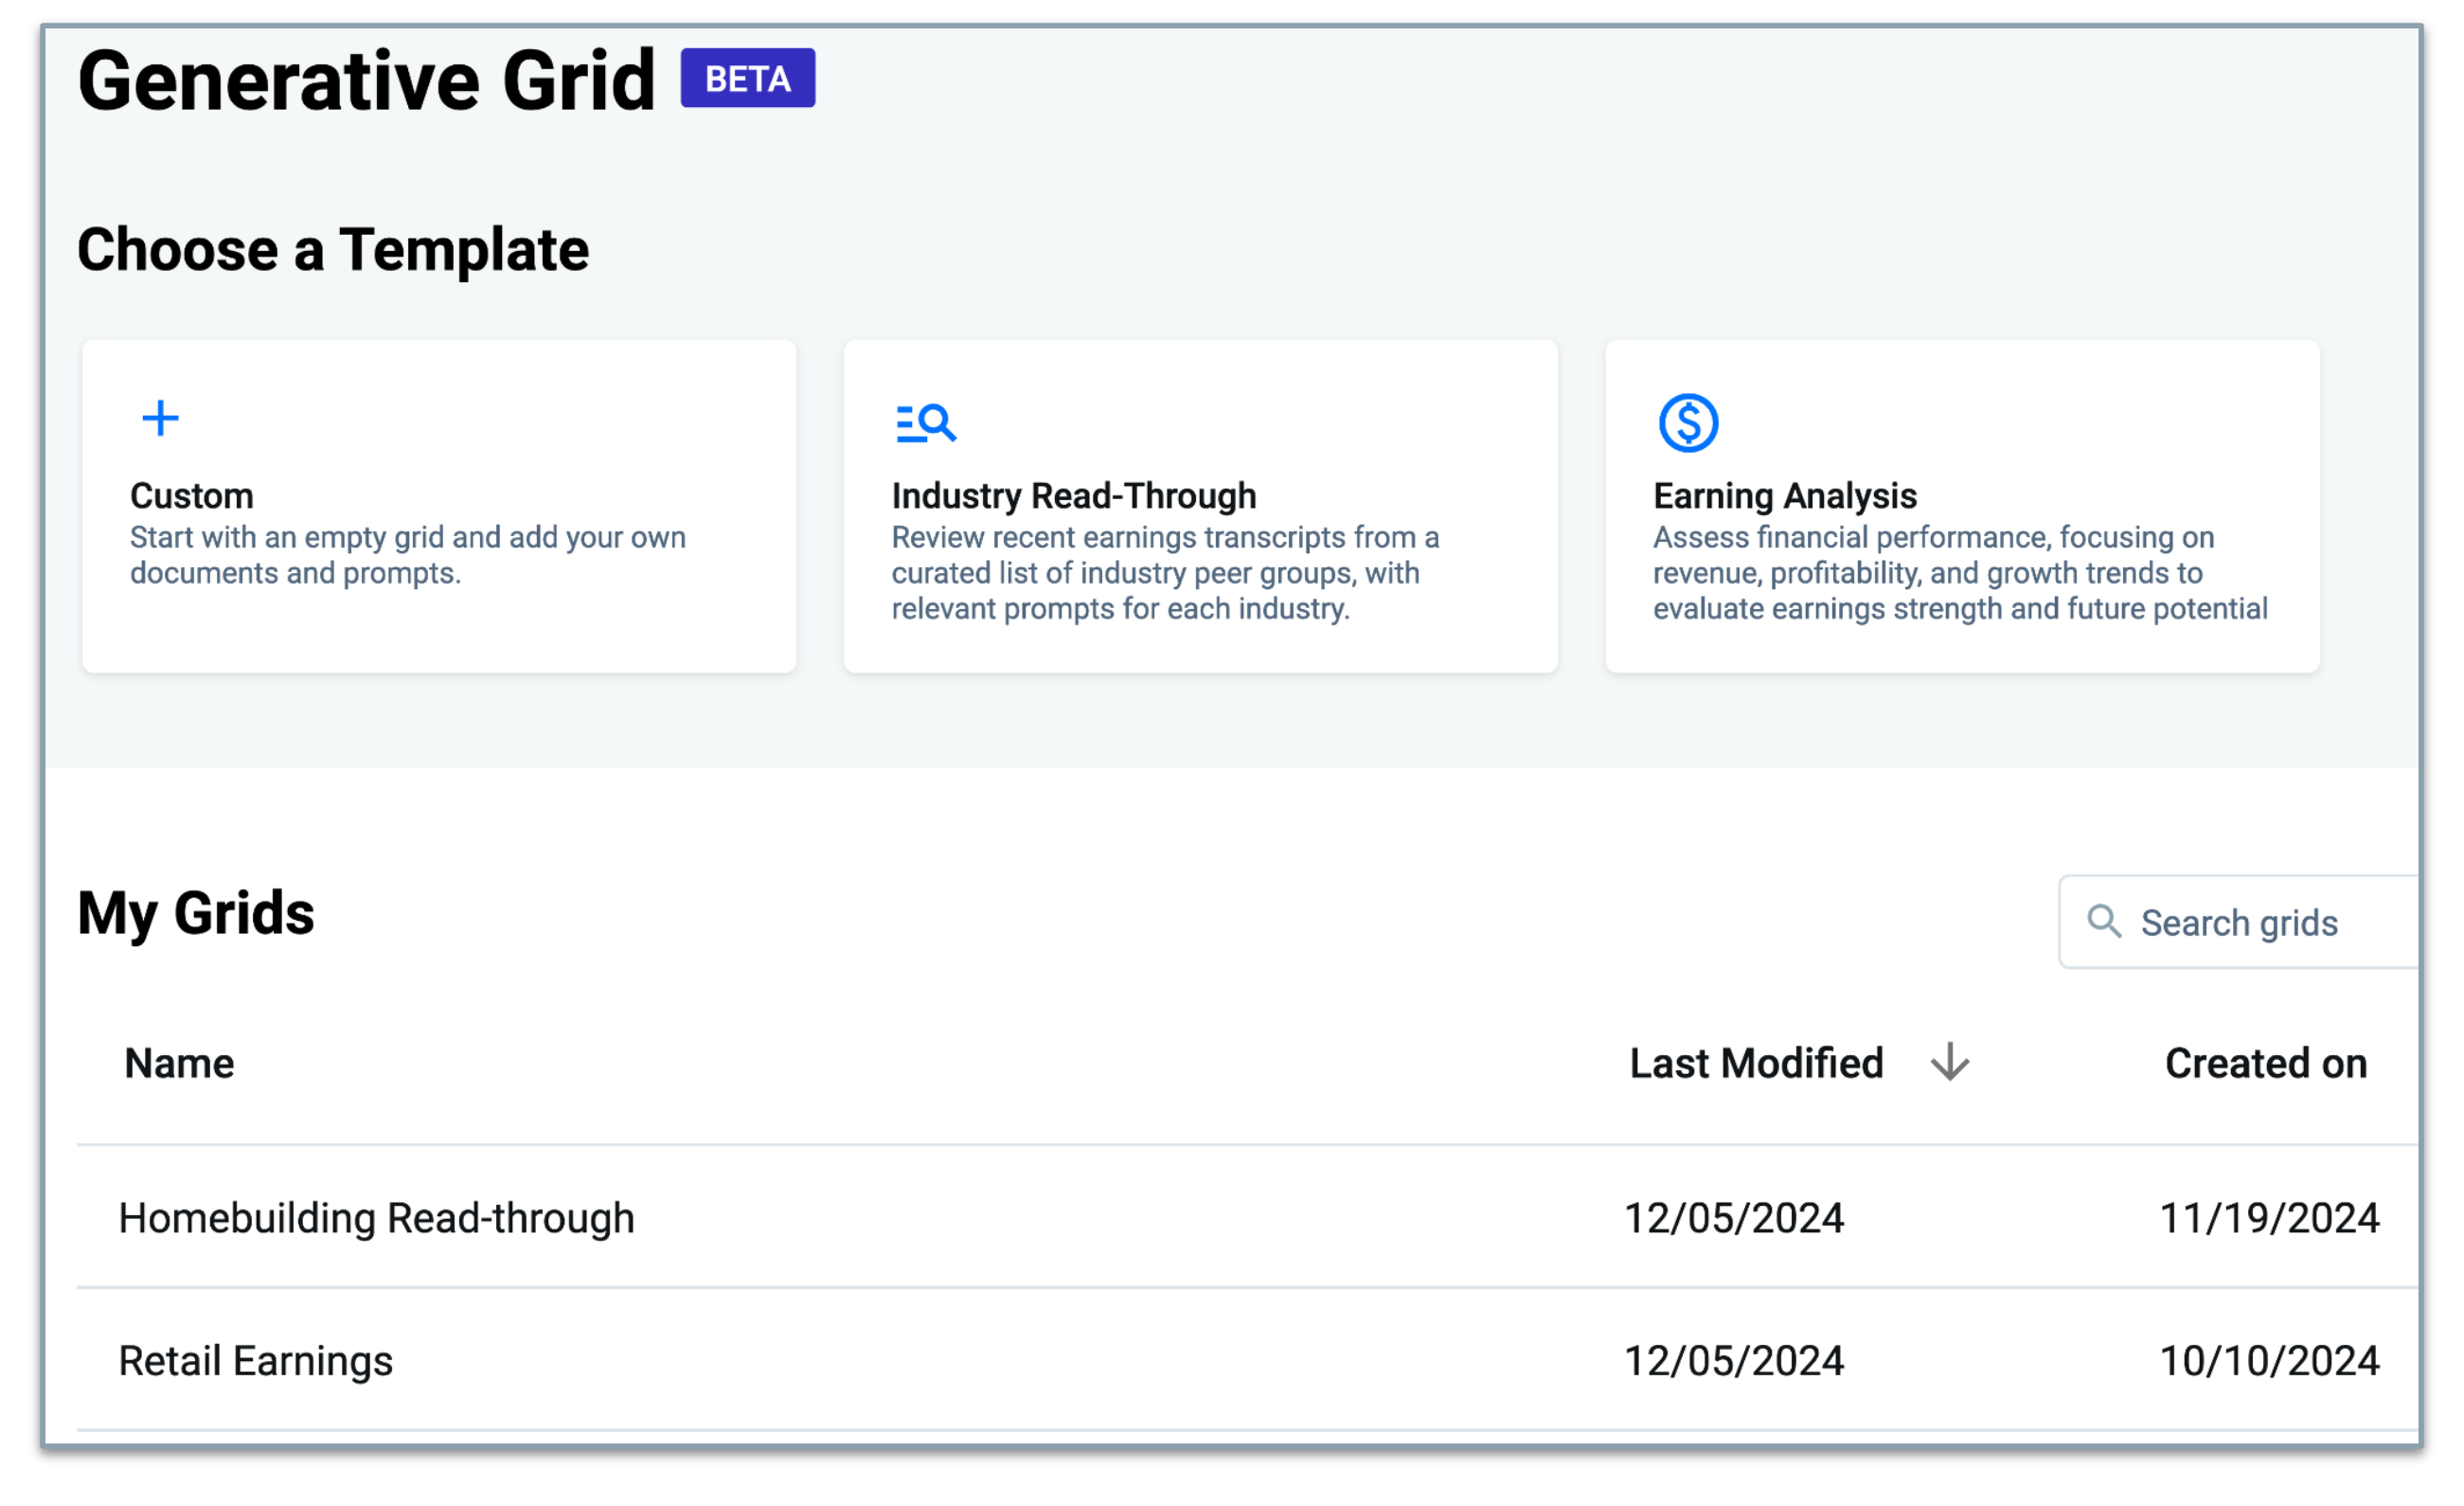2464x1506 pixels.
Task: Sort by the Last Modified column header
Action: tap(1756, 1063)
